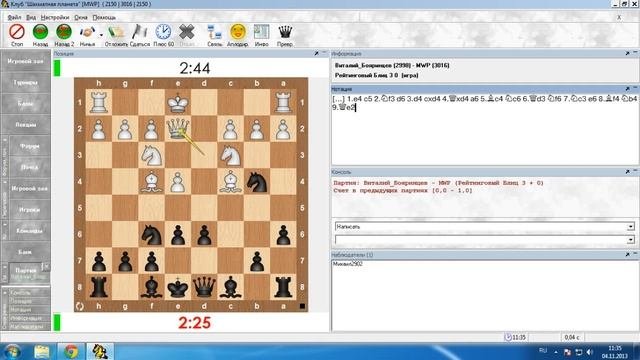Viewport: 640px width, 360px height.
Task: Open the Вид menu
Action: point(31,18)
